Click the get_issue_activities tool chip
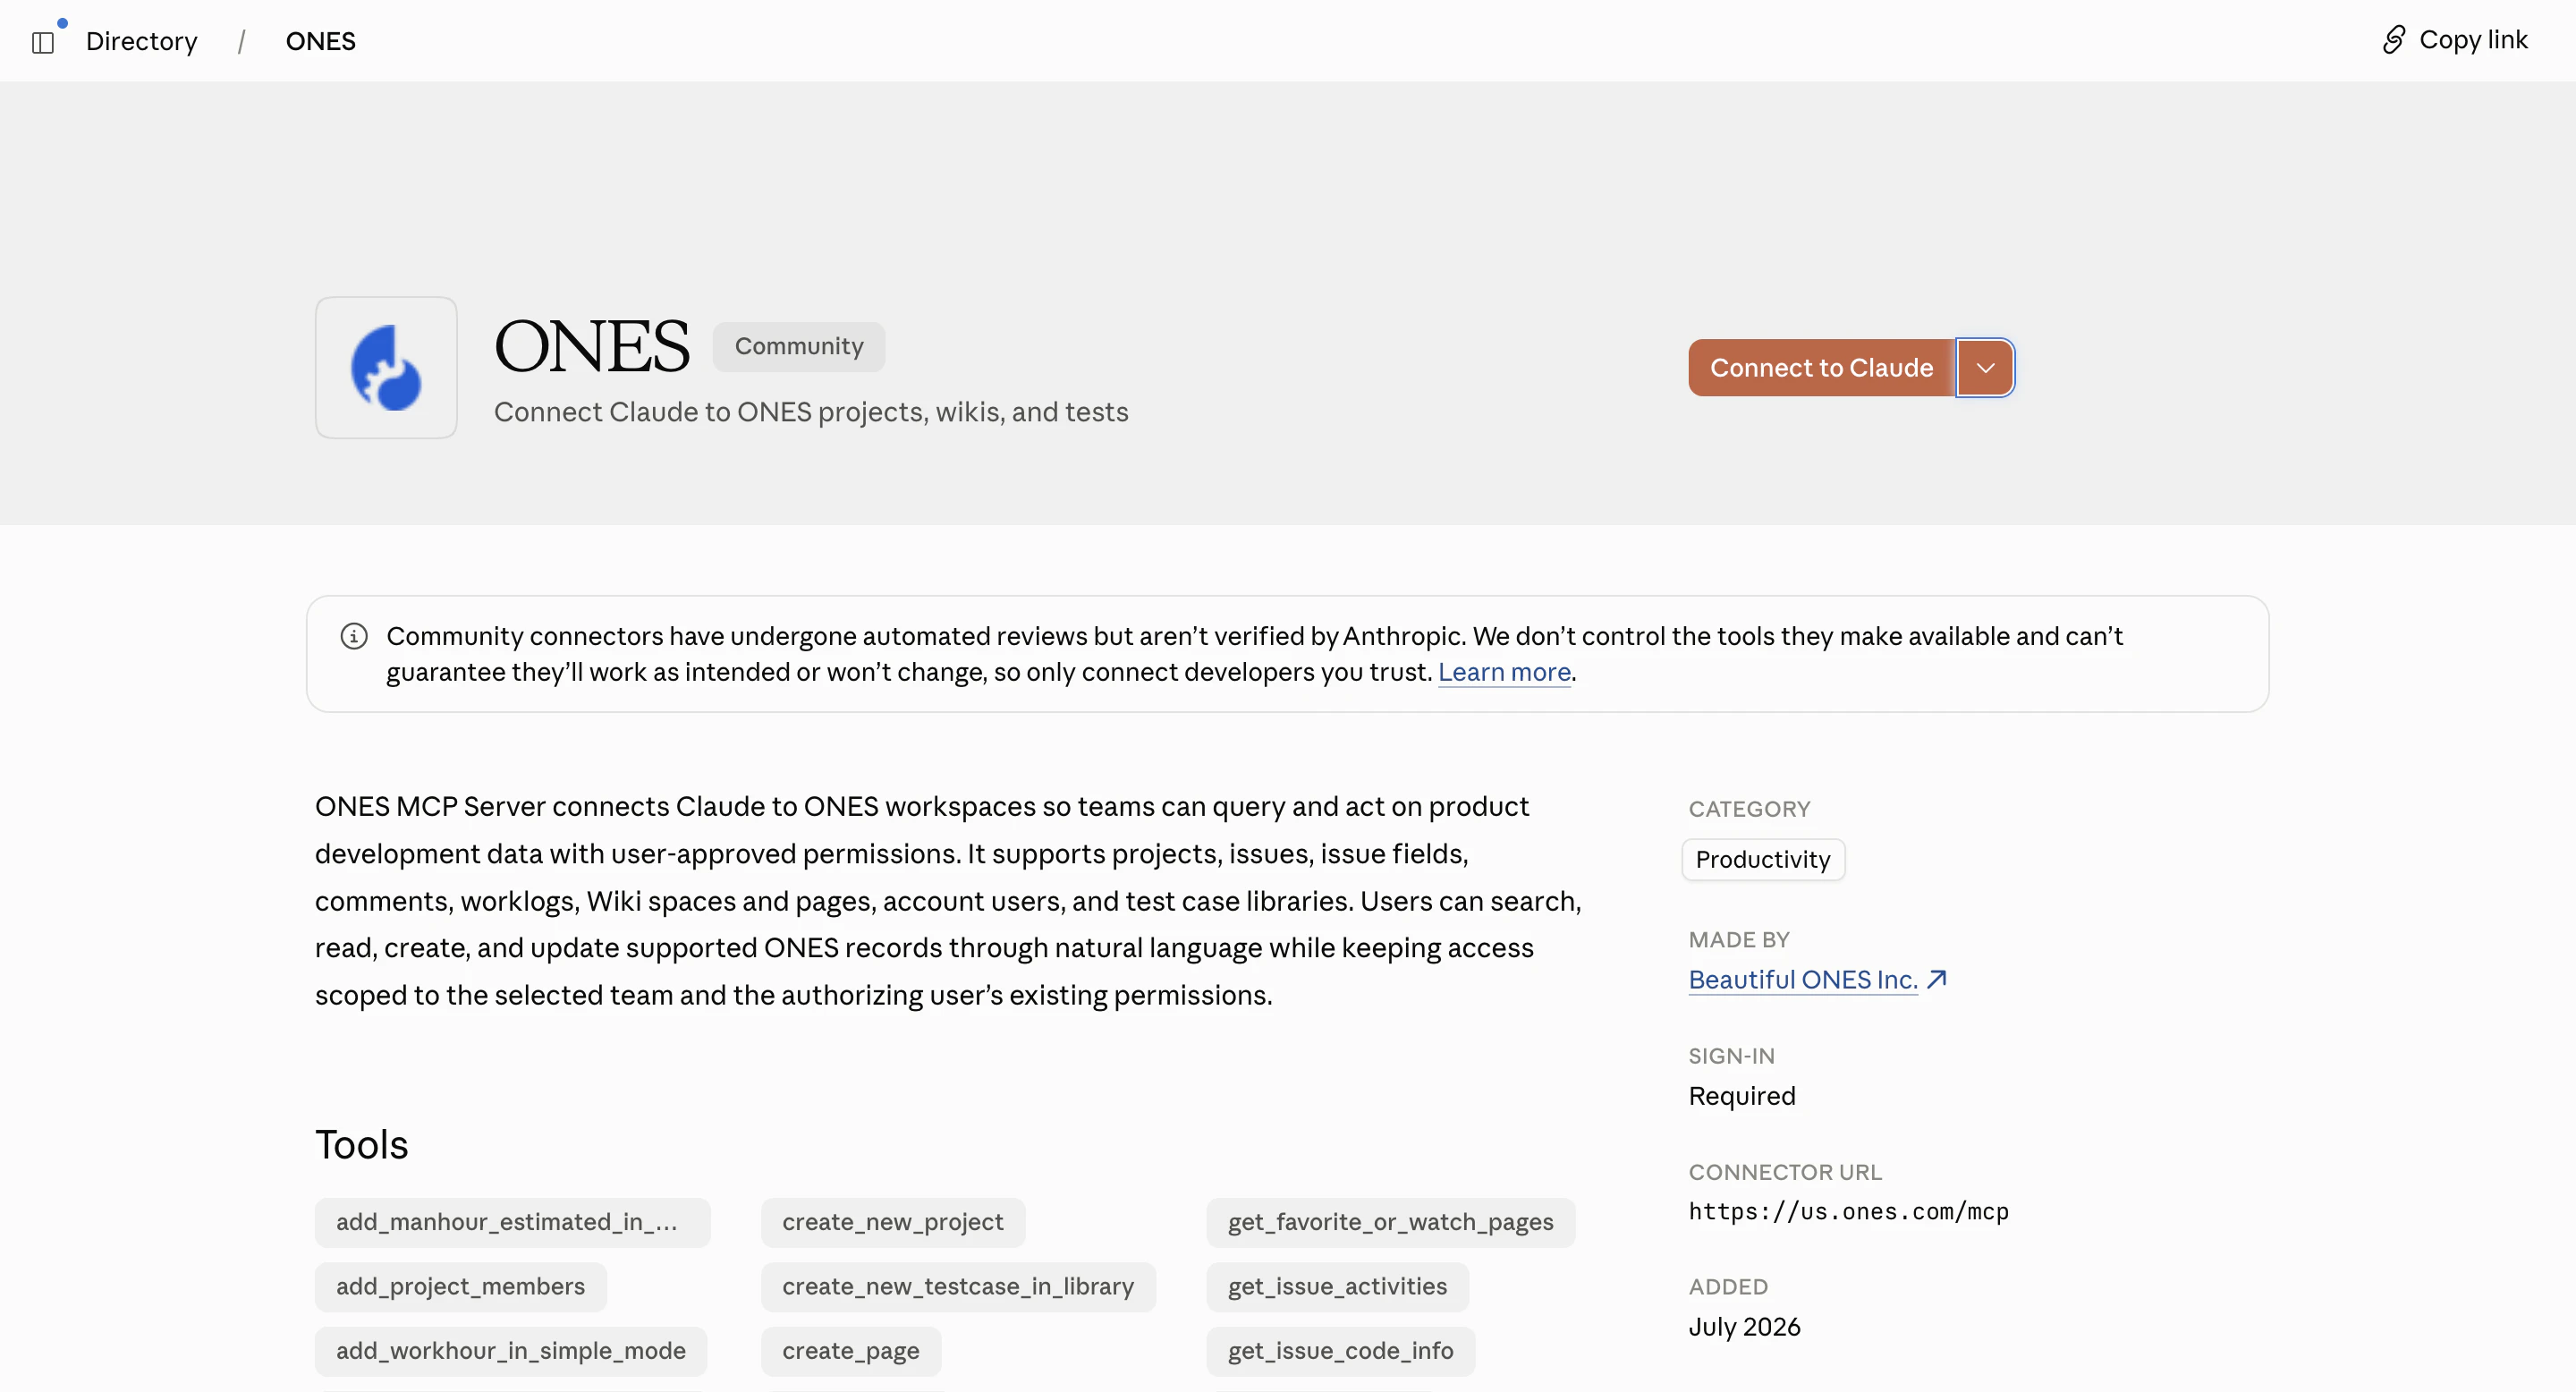The height and width of the screenshot is (1392, 2576). (1338, 1287)
